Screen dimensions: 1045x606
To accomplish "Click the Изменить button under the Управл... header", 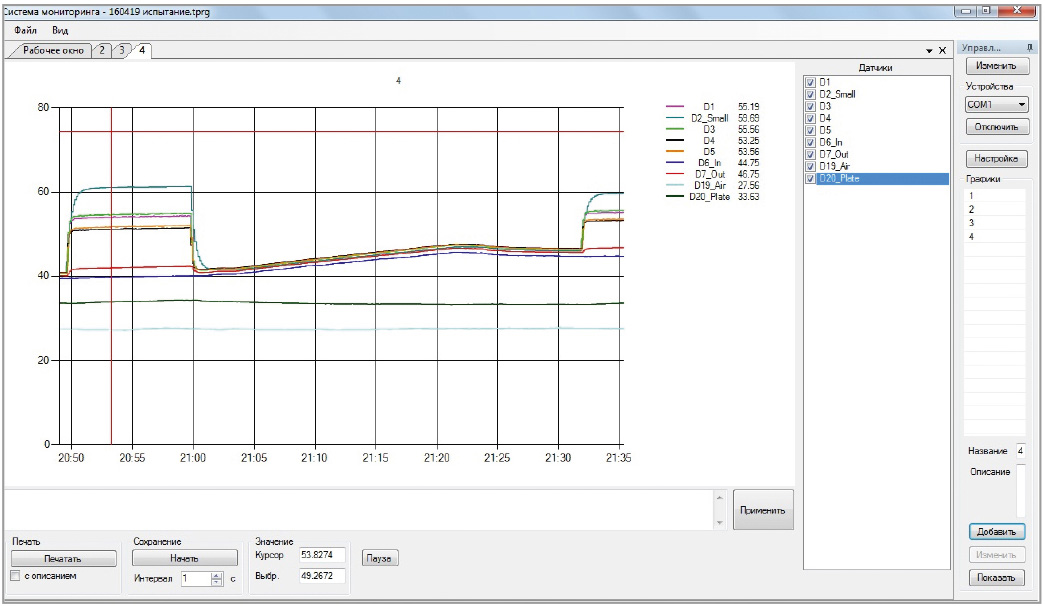I will [996, 66].
